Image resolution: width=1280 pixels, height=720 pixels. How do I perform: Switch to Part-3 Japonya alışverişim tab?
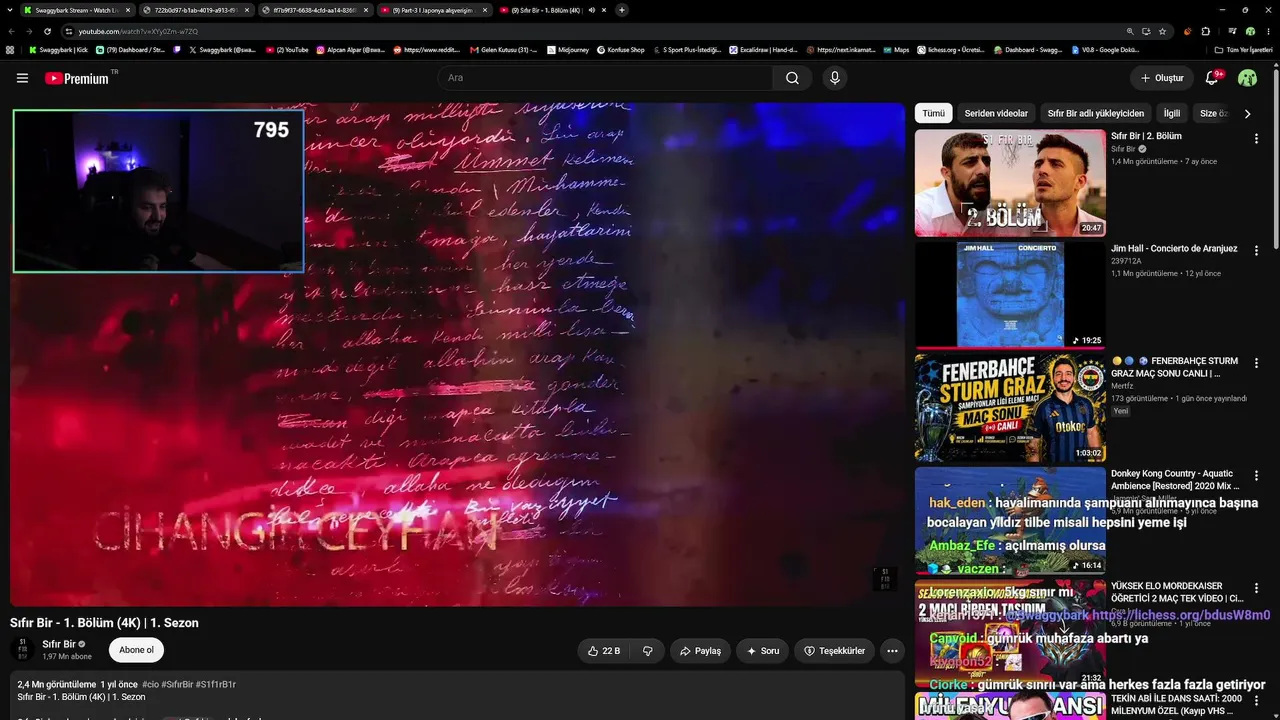tap(435, 10)
